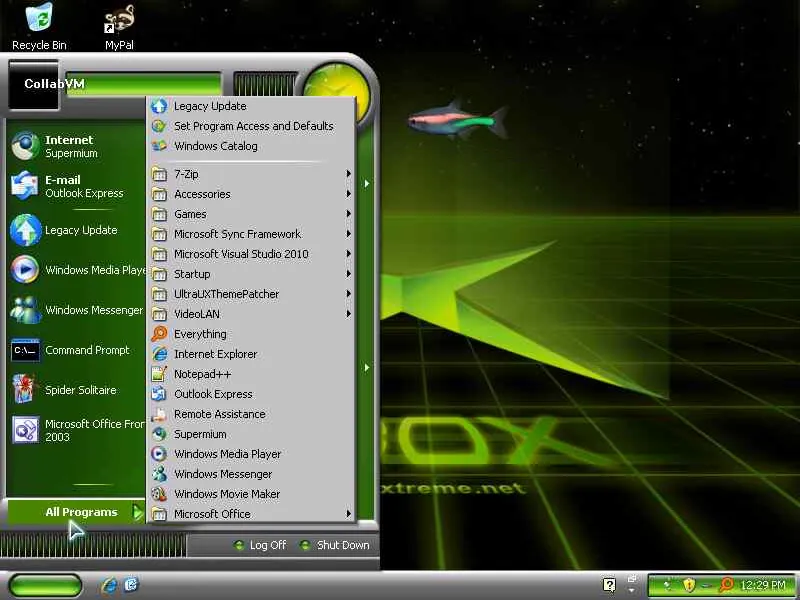Screen dimensions: 800x600
Task: Open Outlook Express in programs list
Action: point(252,394)
